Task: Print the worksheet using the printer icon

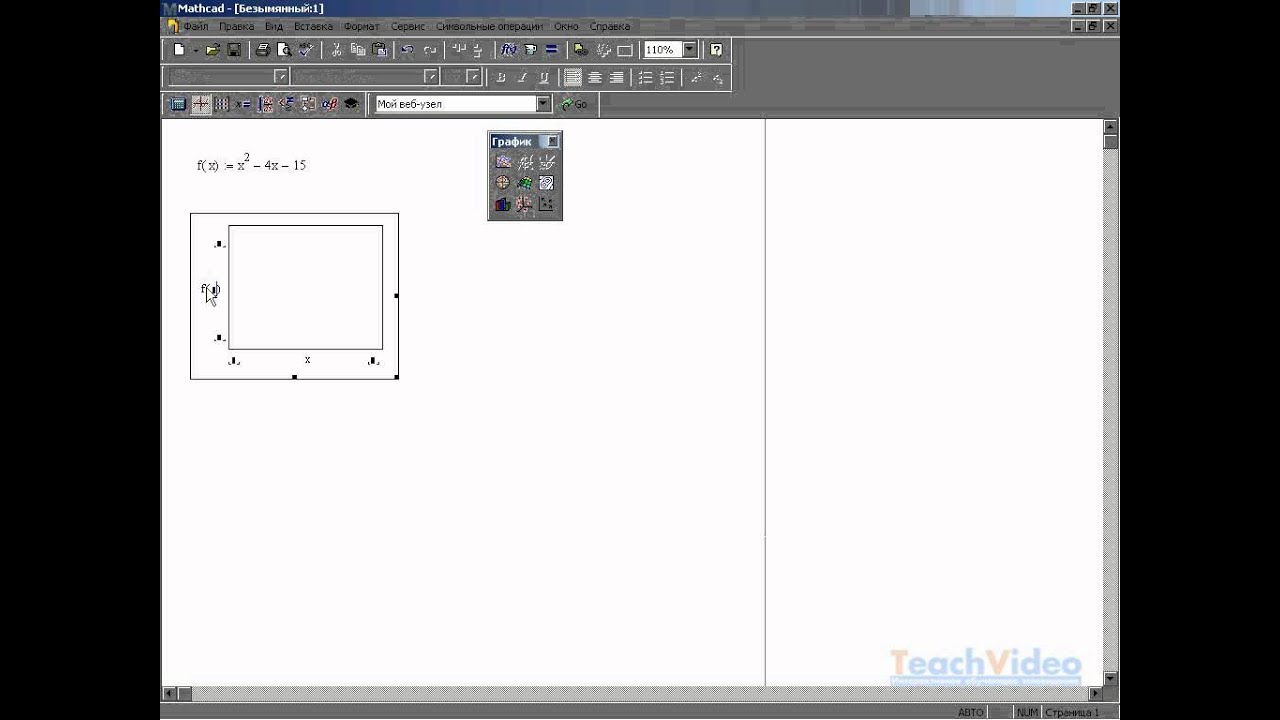Action: point(262,49)
